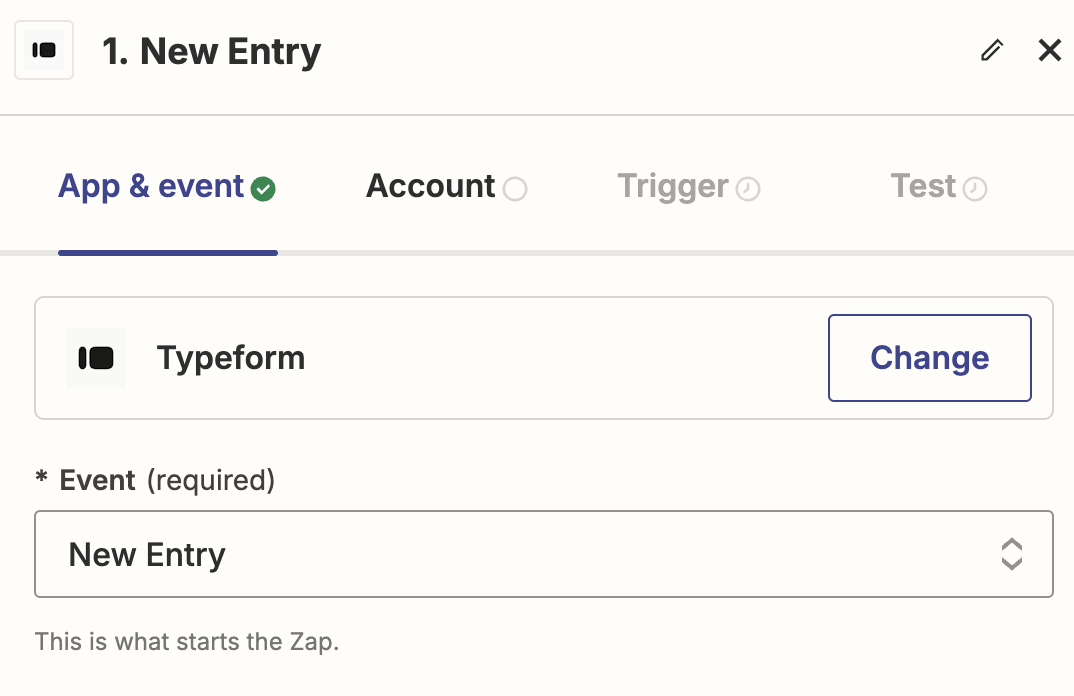This screenshot has width=1074, height=696.
Task: Click the pencil icon to rename the step
Action: tap(992, 50)
